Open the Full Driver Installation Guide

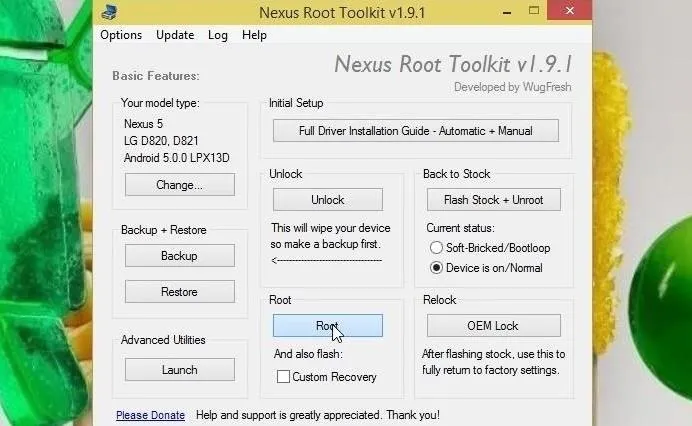pos(416,131)
